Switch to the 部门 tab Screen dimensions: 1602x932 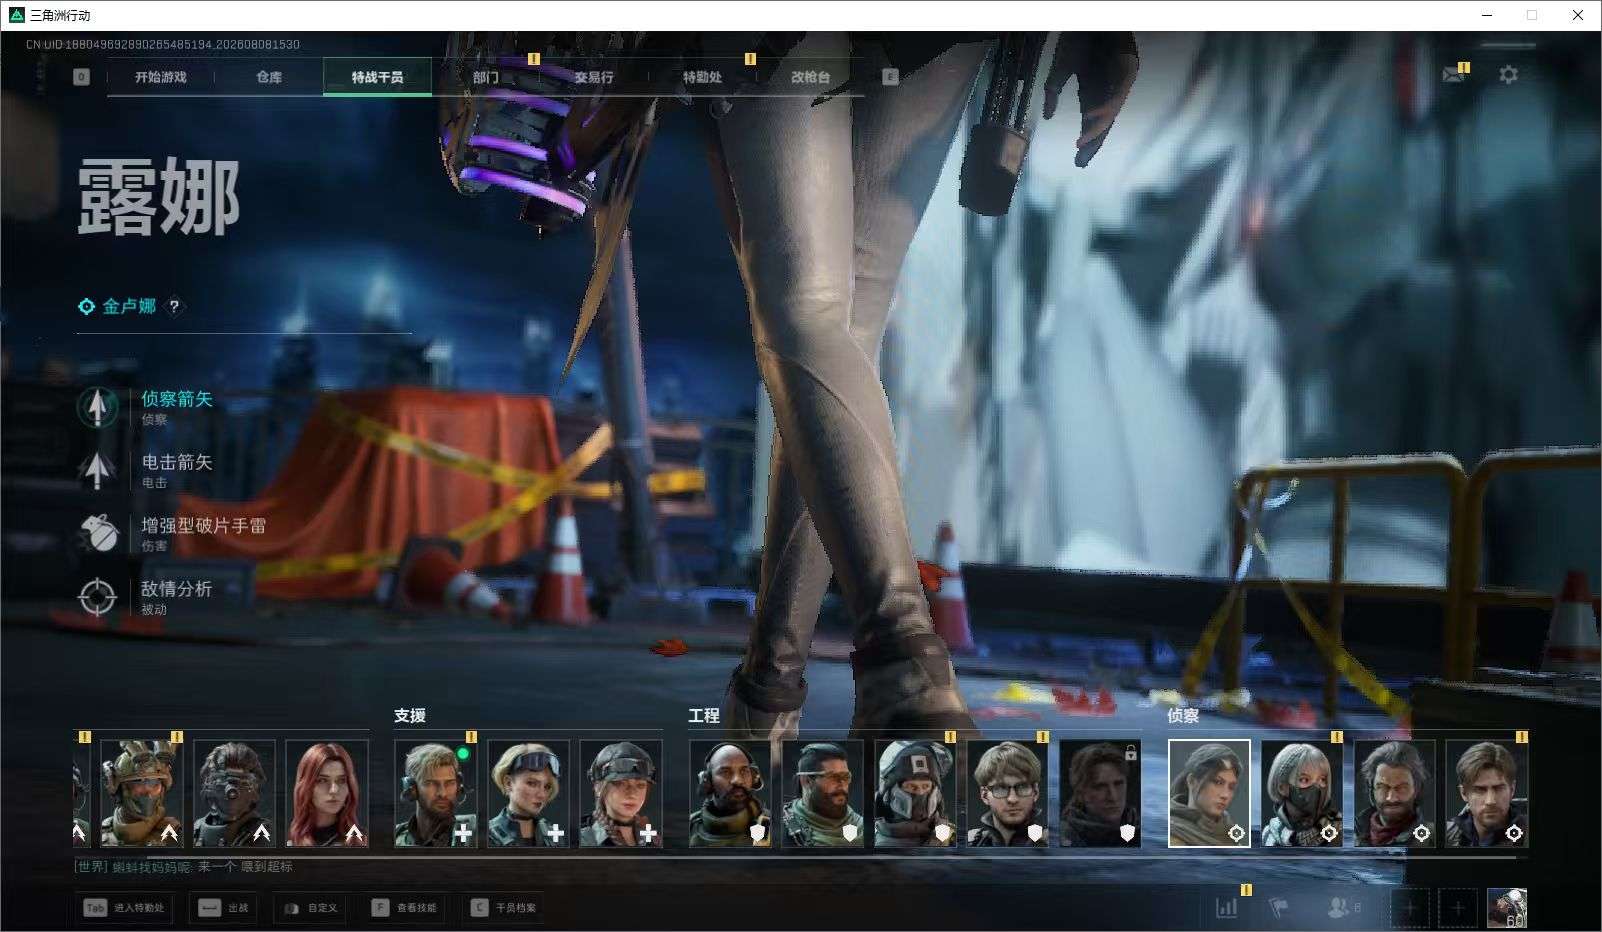[x=486, y=77]
